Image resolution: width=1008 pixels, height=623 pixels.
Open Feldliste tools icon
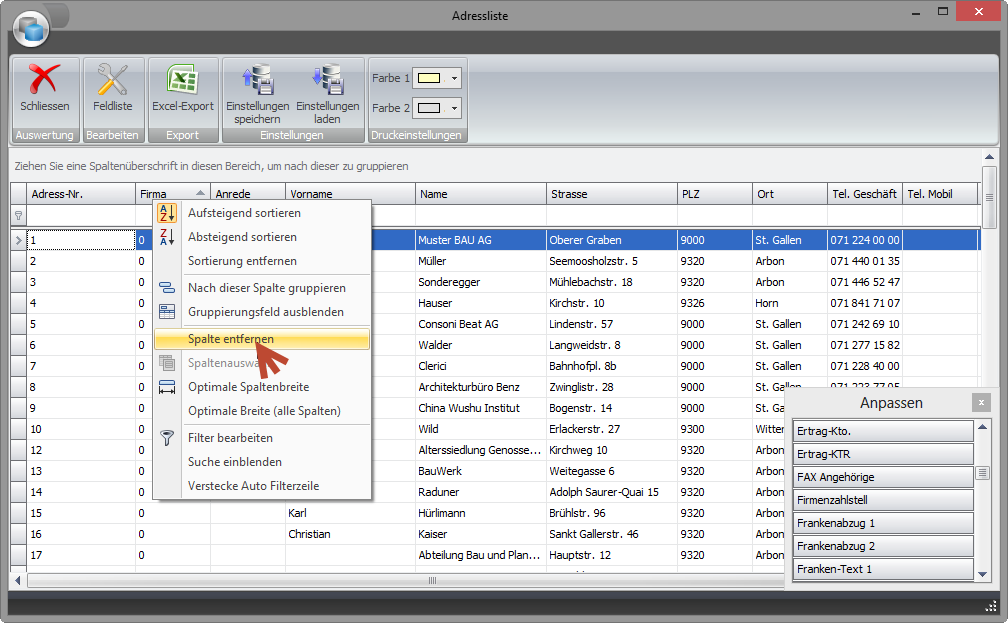point(112,80)
